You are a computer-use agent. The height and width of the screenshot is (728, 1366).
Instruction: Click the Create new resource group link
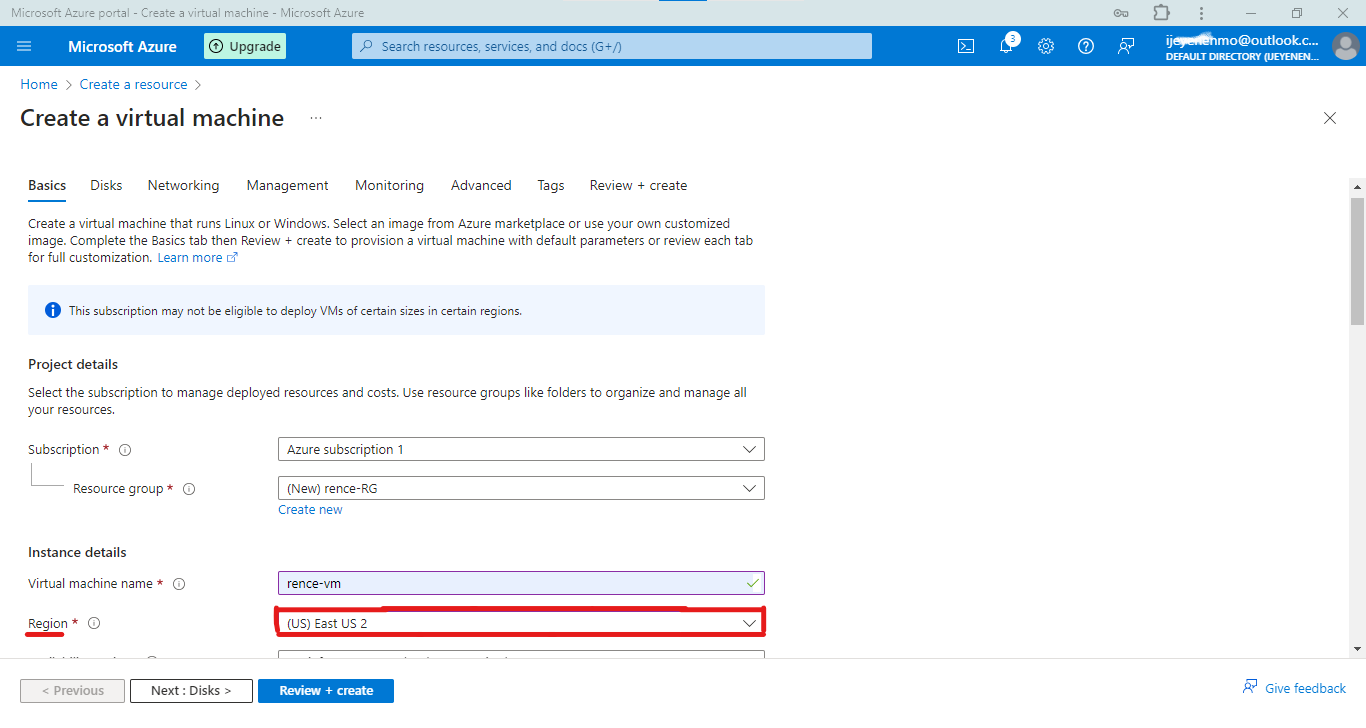[x=310, y=510]
